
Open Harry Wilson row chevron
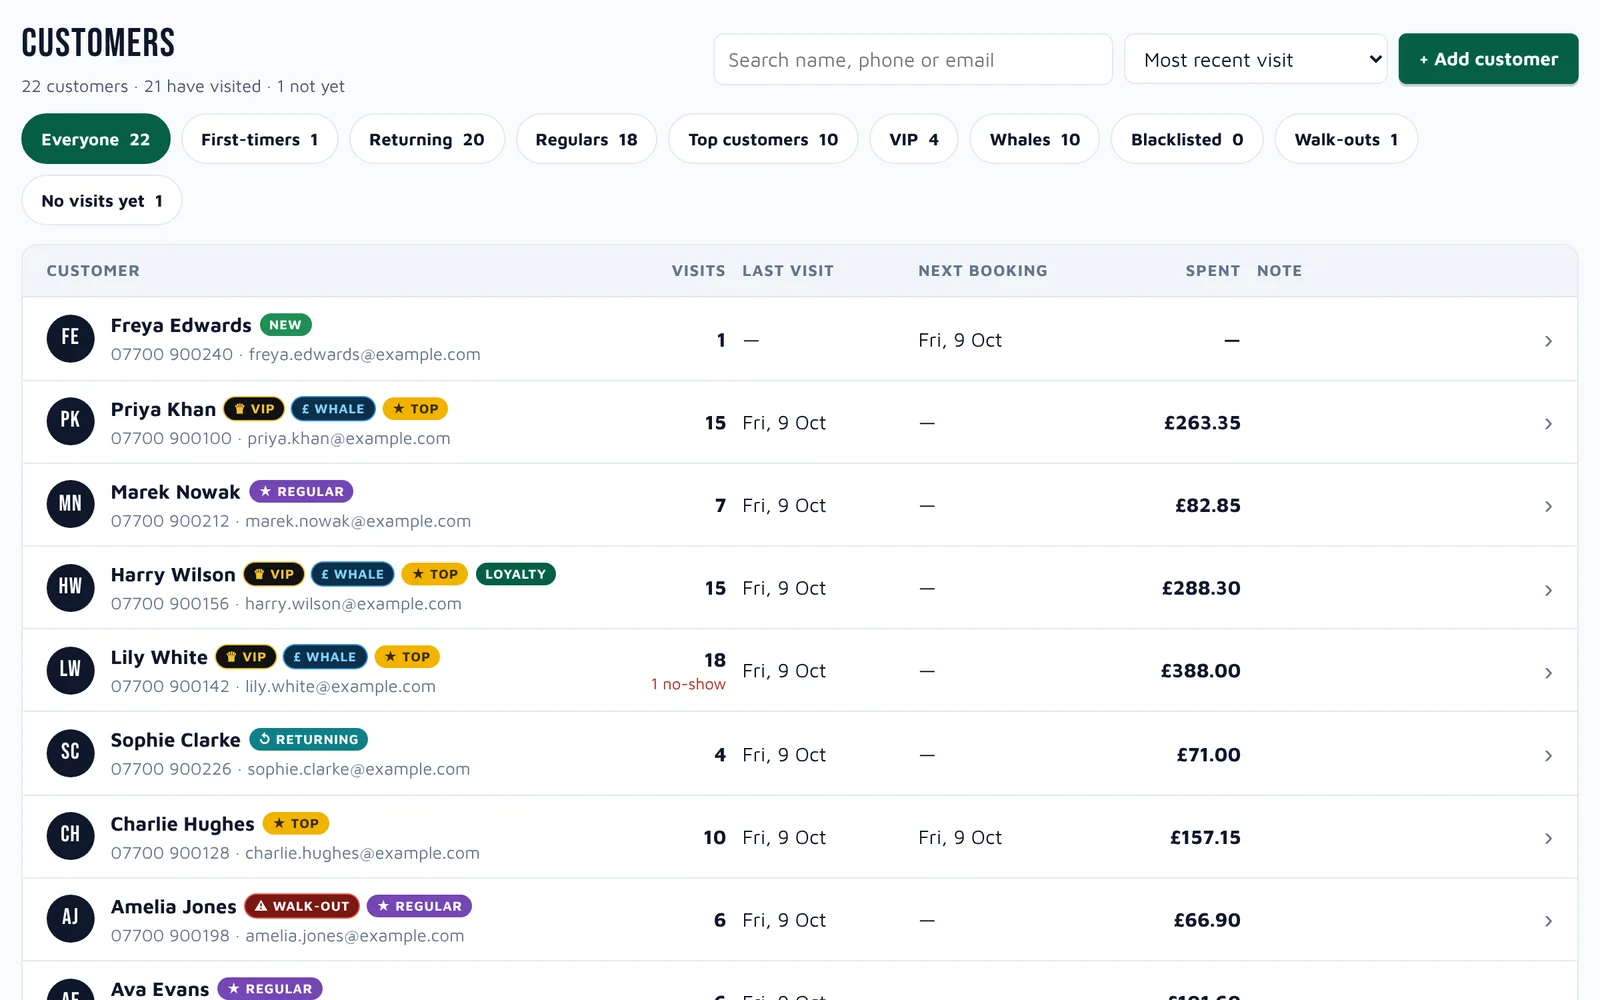(1548, 590)
